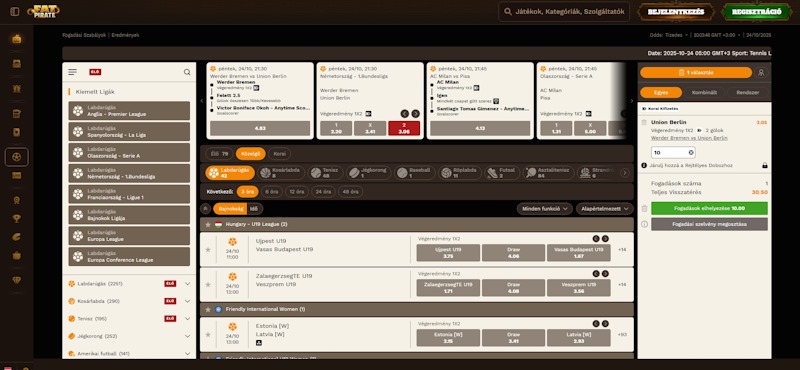Click the lock icon next to Rejtélyes Doboz
The width and height of the screenshot is (800, 370).
[764, 165]
